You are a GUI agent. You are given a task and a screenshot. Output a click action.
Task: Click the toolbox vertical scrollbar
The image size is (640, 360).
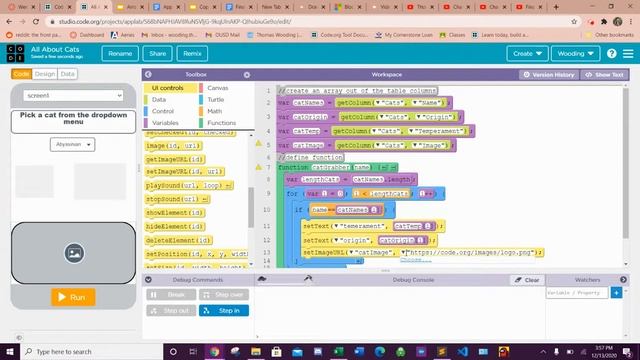[x=251, y=207]
